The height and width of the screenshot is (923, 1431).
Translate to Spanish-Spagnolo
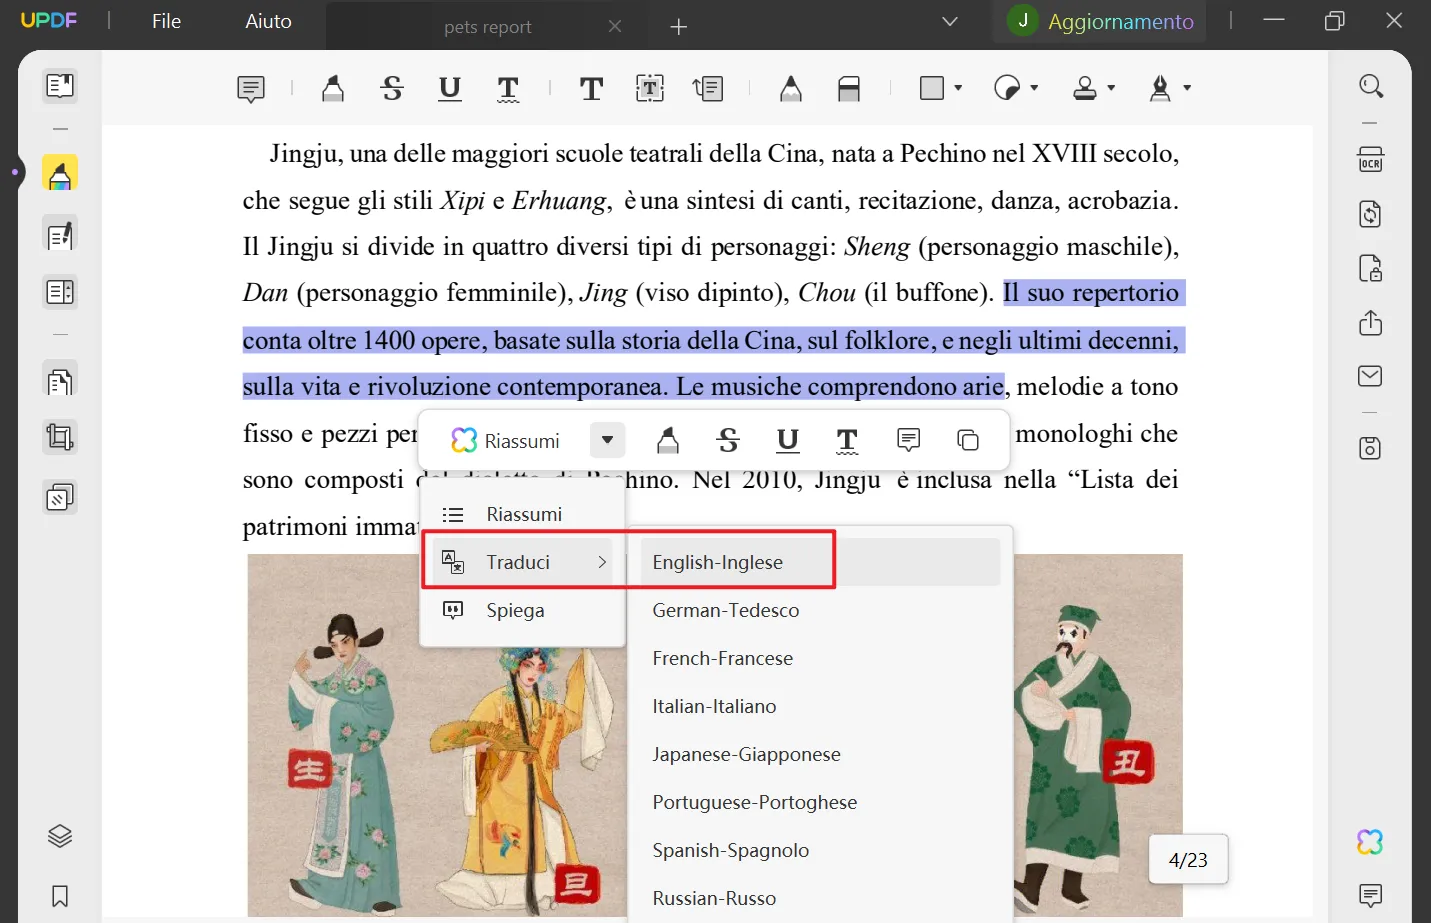820,850
